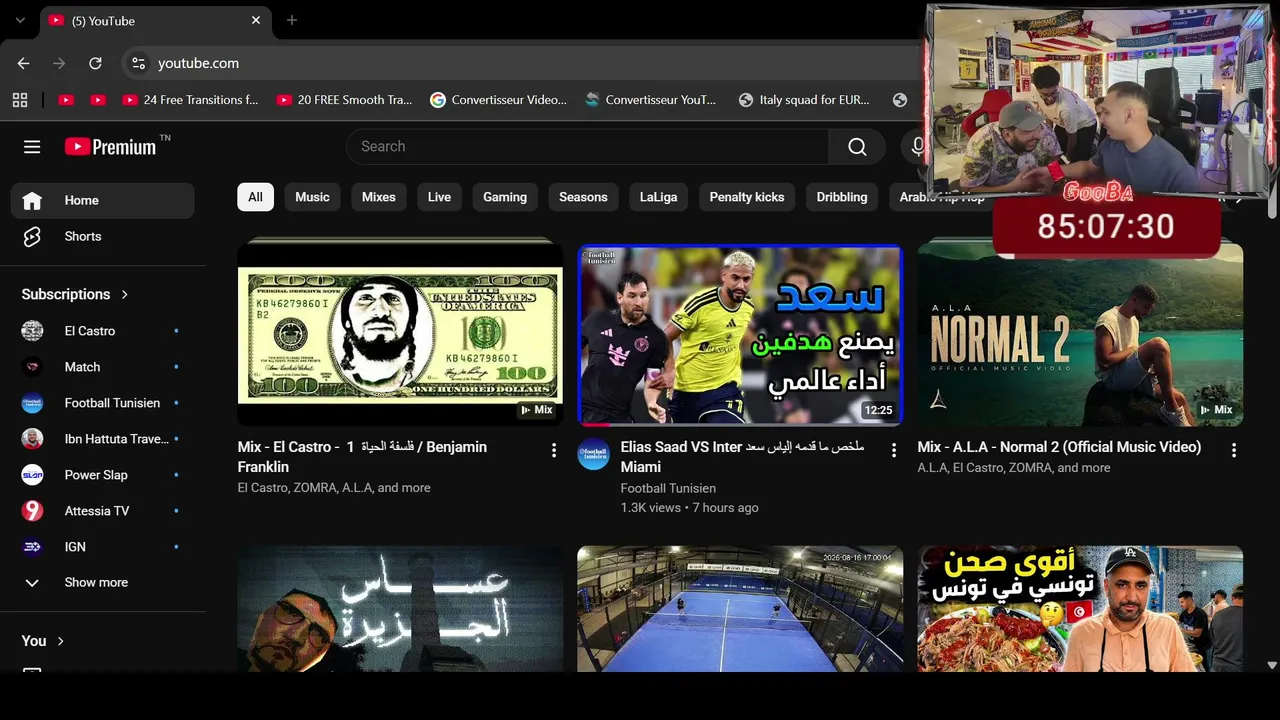The height and width of the screenshot is (720, 1280).
Task: Select the Dribbling filter chip
Action: (842, 197)
